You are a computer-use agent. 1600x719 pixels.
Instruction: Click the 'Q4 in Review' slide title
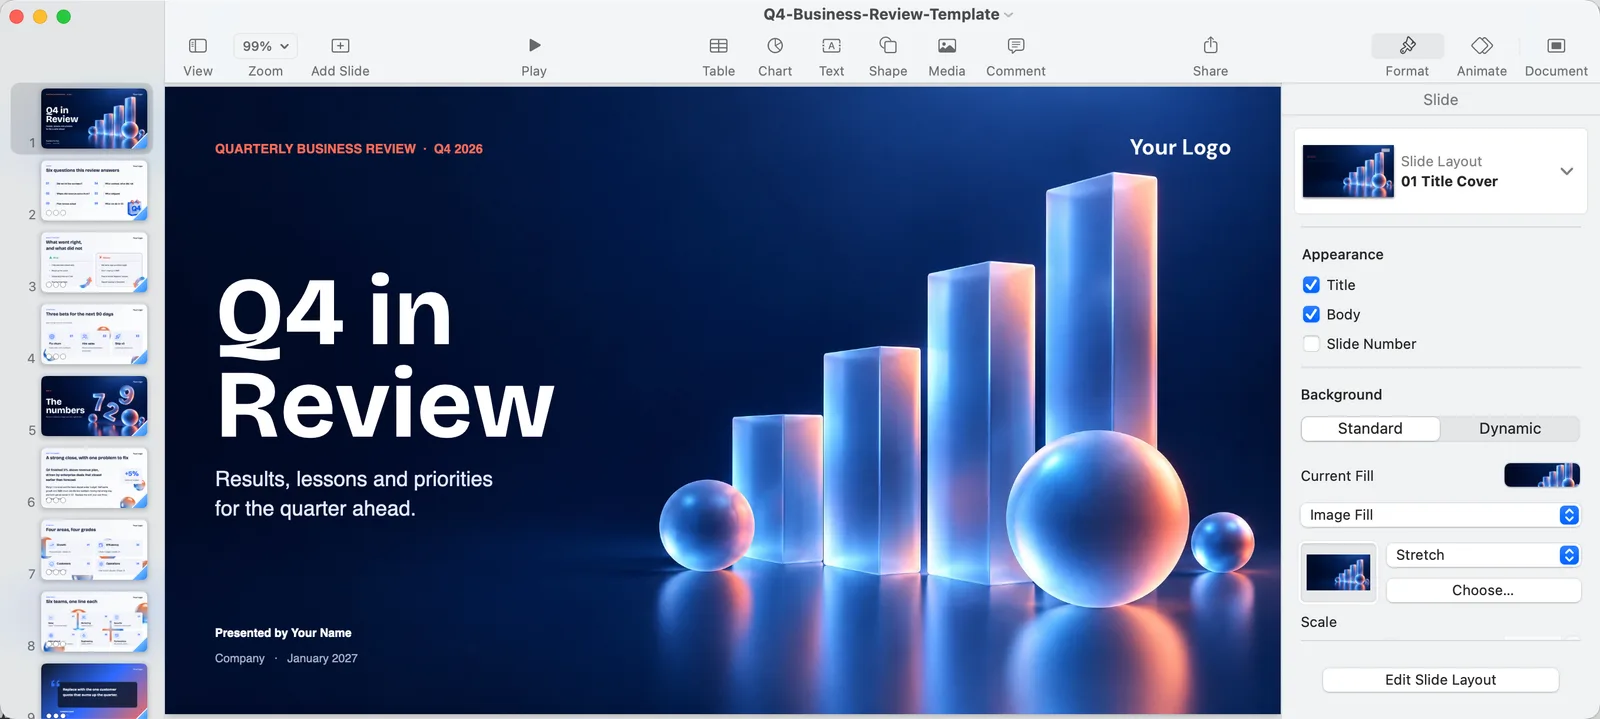click(x=385, y=358)
